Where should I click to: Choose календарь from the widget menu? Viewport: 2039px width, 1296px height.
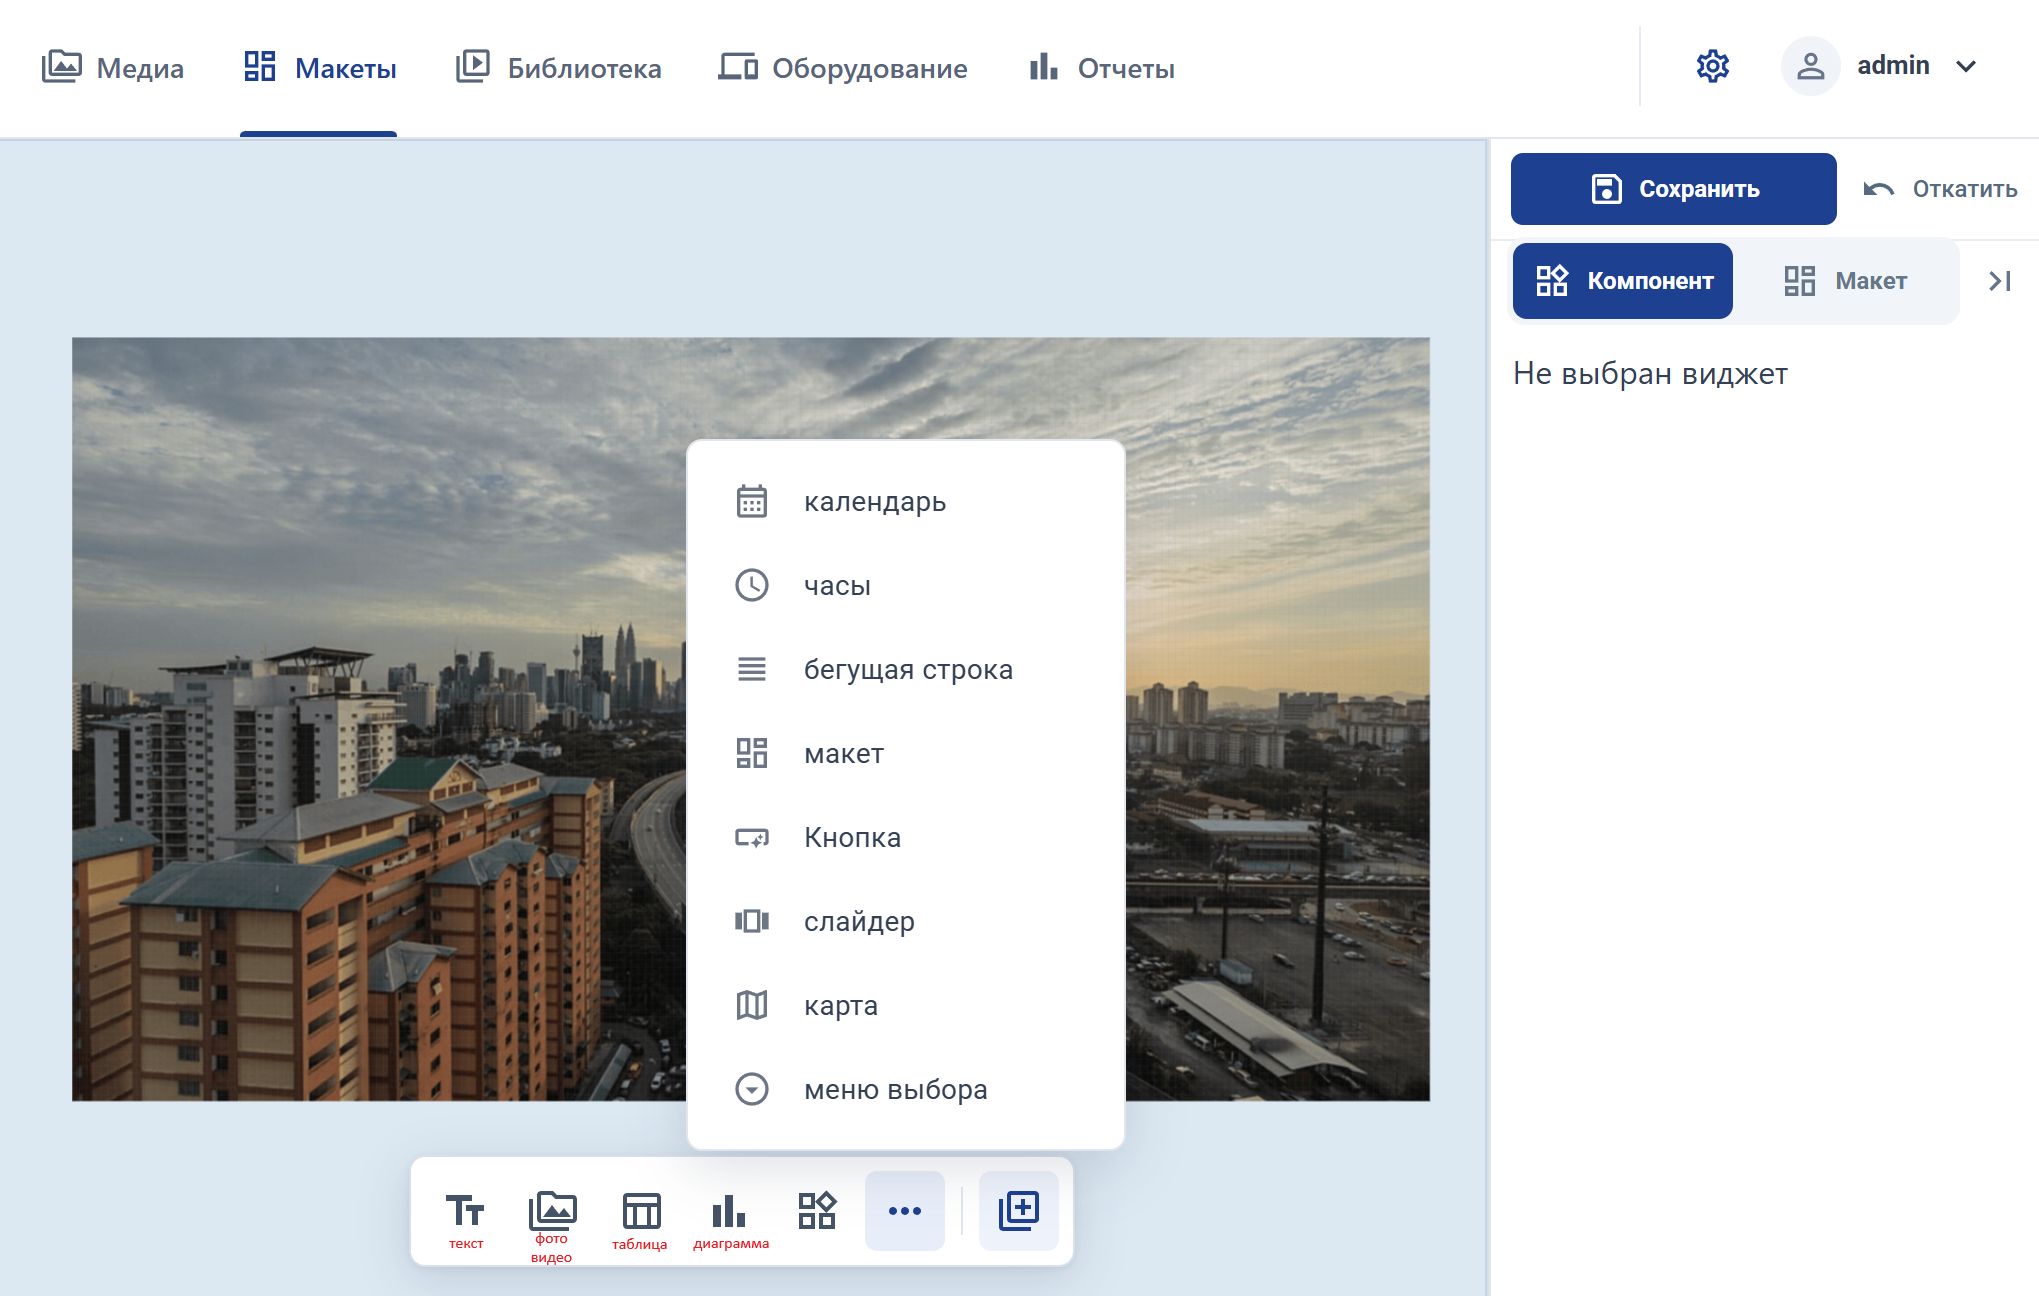coord(906,501)
